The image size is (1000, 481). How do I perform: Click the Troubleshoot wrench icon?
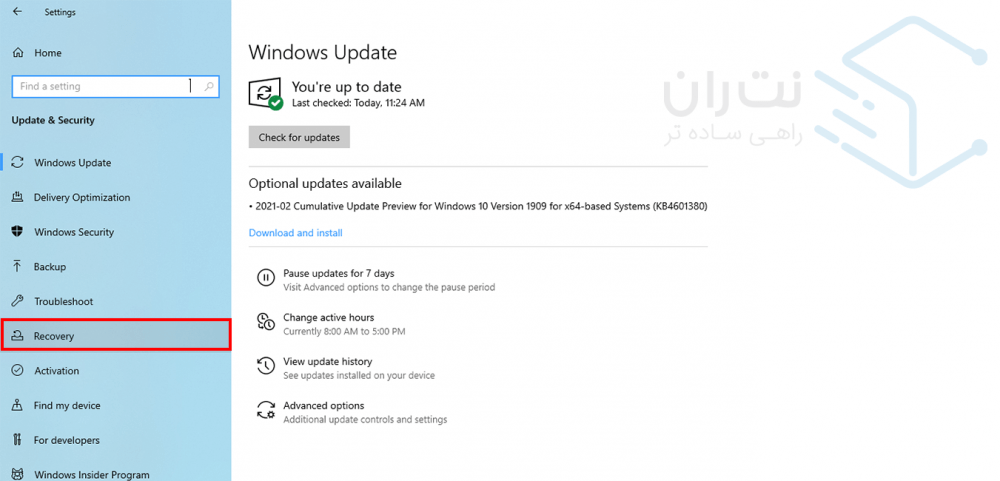17,301
